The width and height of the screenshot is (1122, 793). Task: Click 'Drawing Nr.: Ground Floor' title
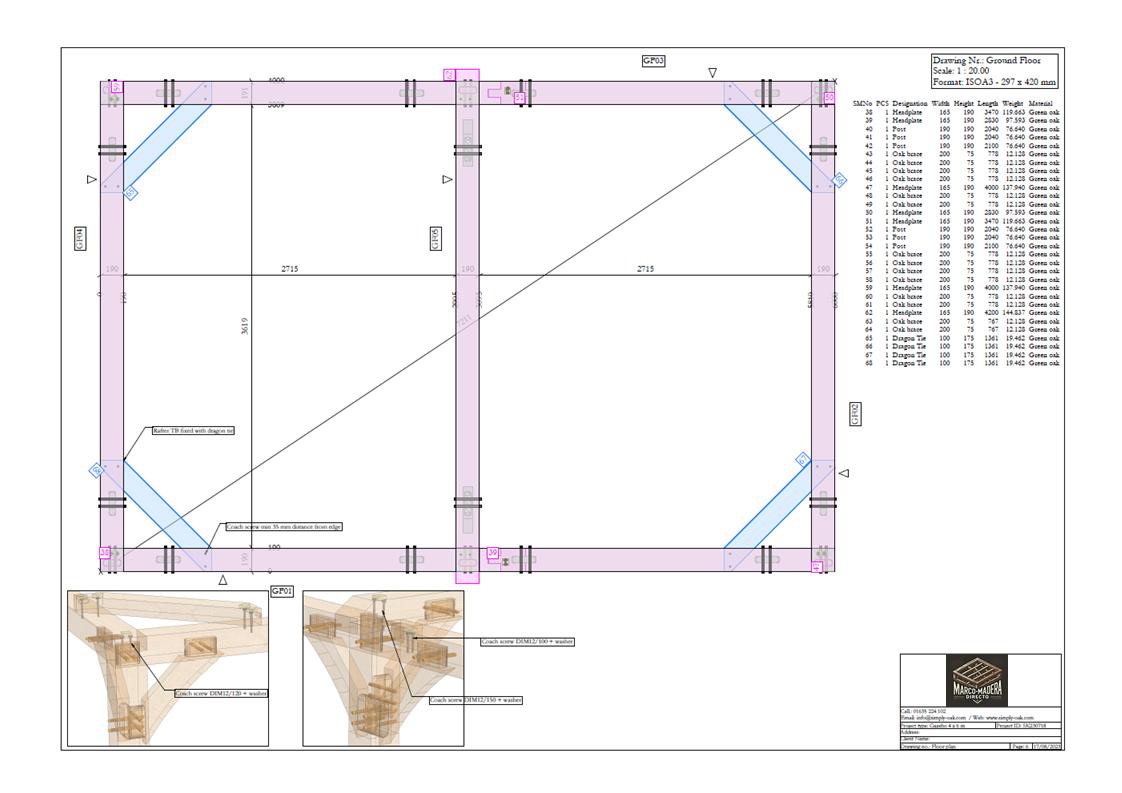pos(986,60)
